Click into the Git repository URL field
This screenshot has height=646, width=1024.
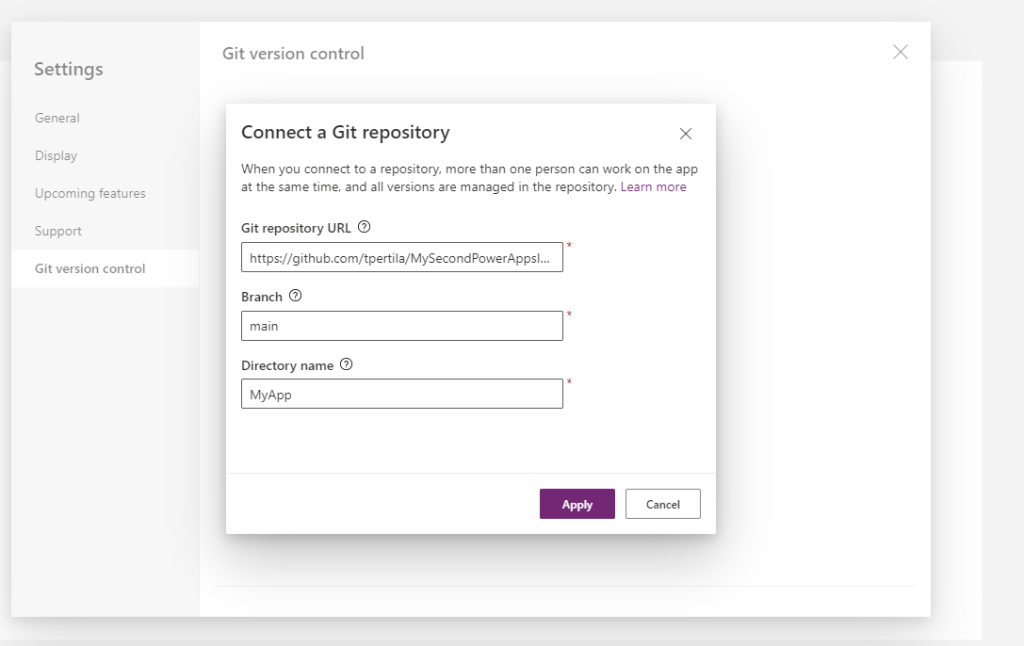click(x=401, y=258)
